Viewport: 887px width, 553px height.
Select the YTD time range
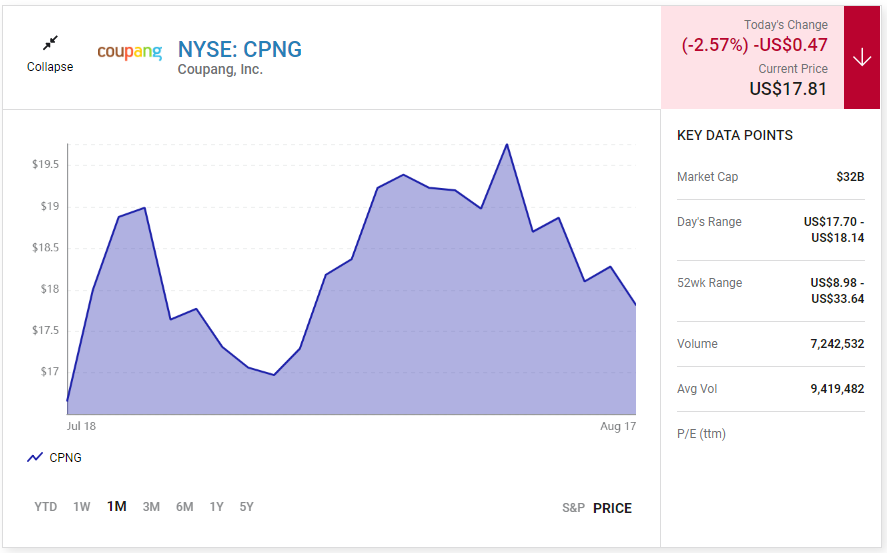45,507
